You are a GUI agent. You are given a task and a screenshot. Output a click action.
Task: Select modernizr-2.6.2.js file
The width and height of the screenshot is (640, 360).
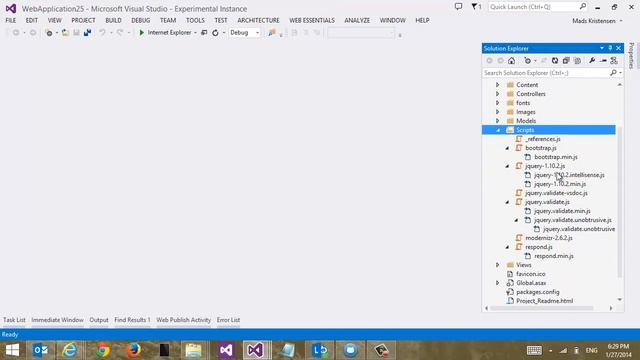pos(549,238)
